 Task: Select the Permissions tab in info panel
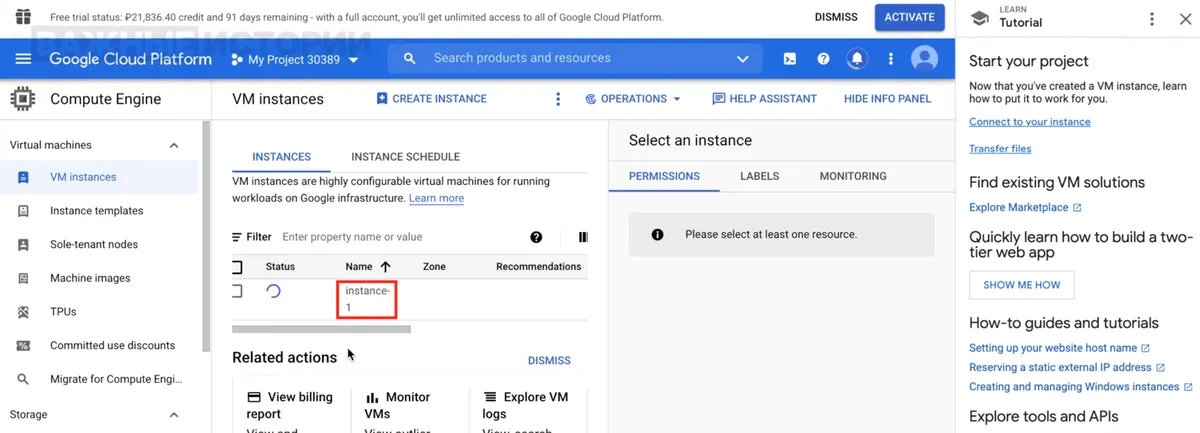tap(664, 176)
